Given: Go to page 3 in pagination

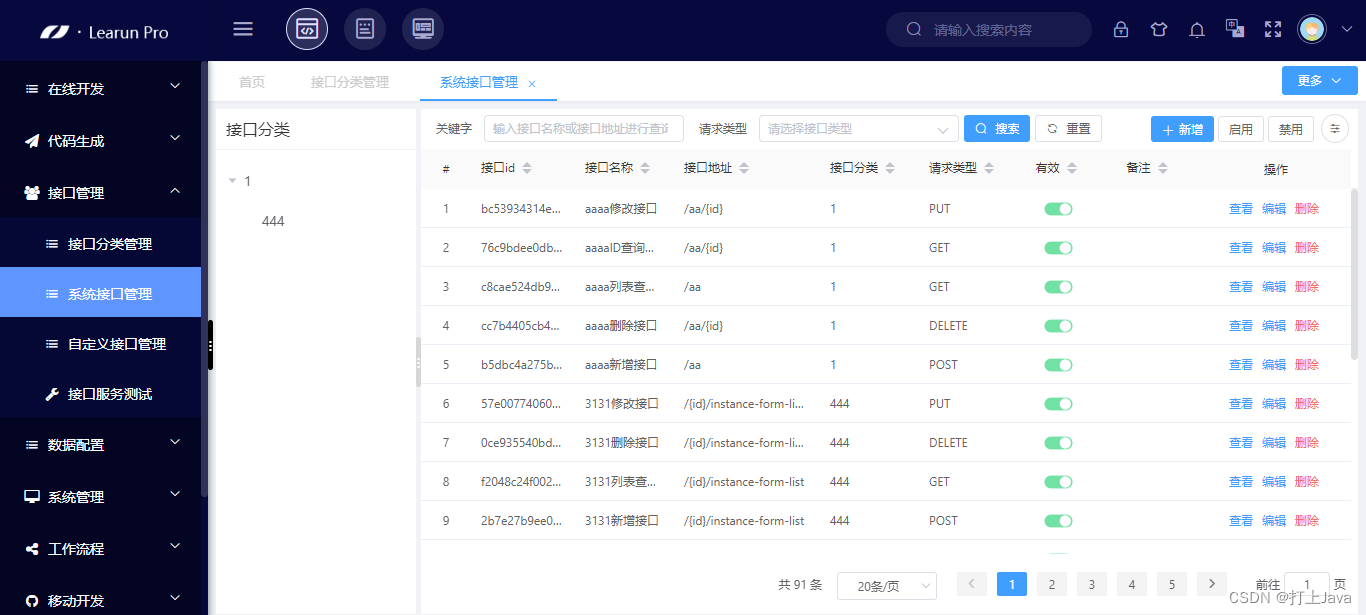Looking at the screenshot, I should pos(1091,584).
